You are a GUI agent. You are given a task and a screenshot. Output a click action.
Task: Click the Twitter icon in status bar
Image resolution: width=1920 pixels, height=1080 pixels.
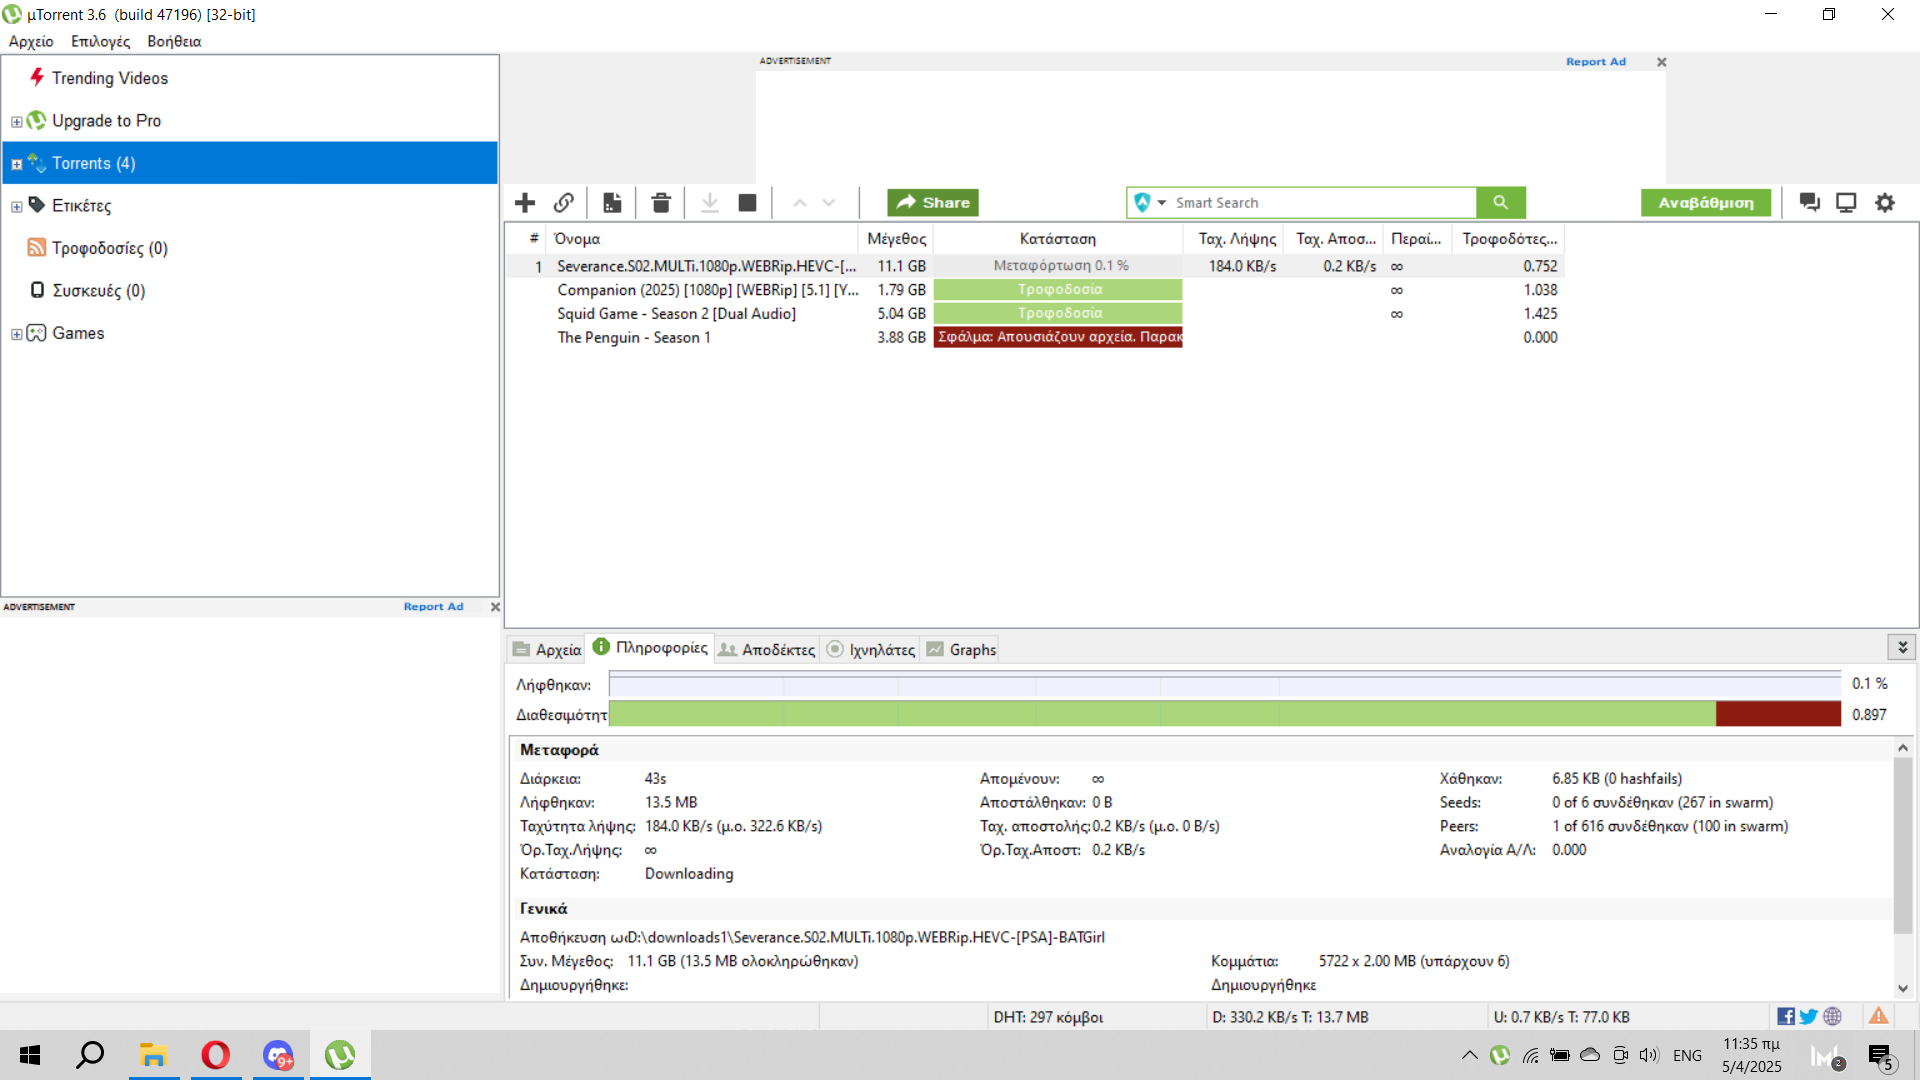tap(1809, 1016)
